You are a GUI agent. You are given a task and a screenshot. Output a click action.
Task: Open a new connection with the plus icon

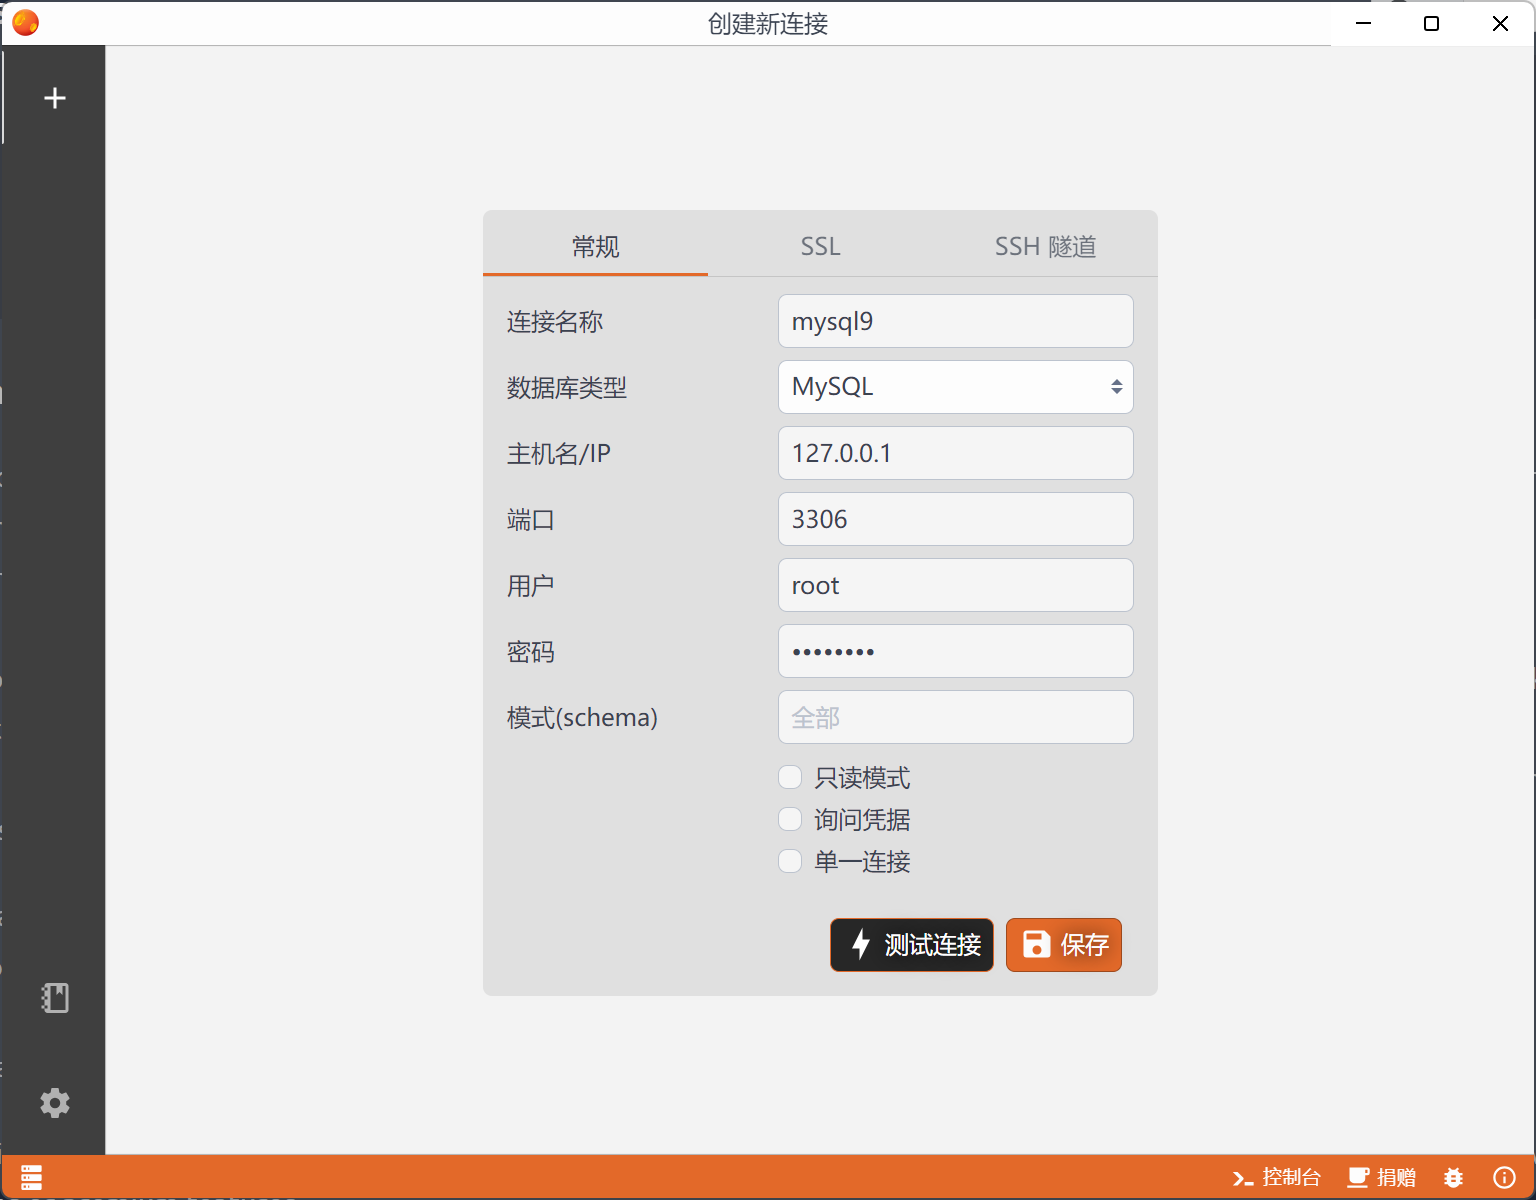click(54, 97)
